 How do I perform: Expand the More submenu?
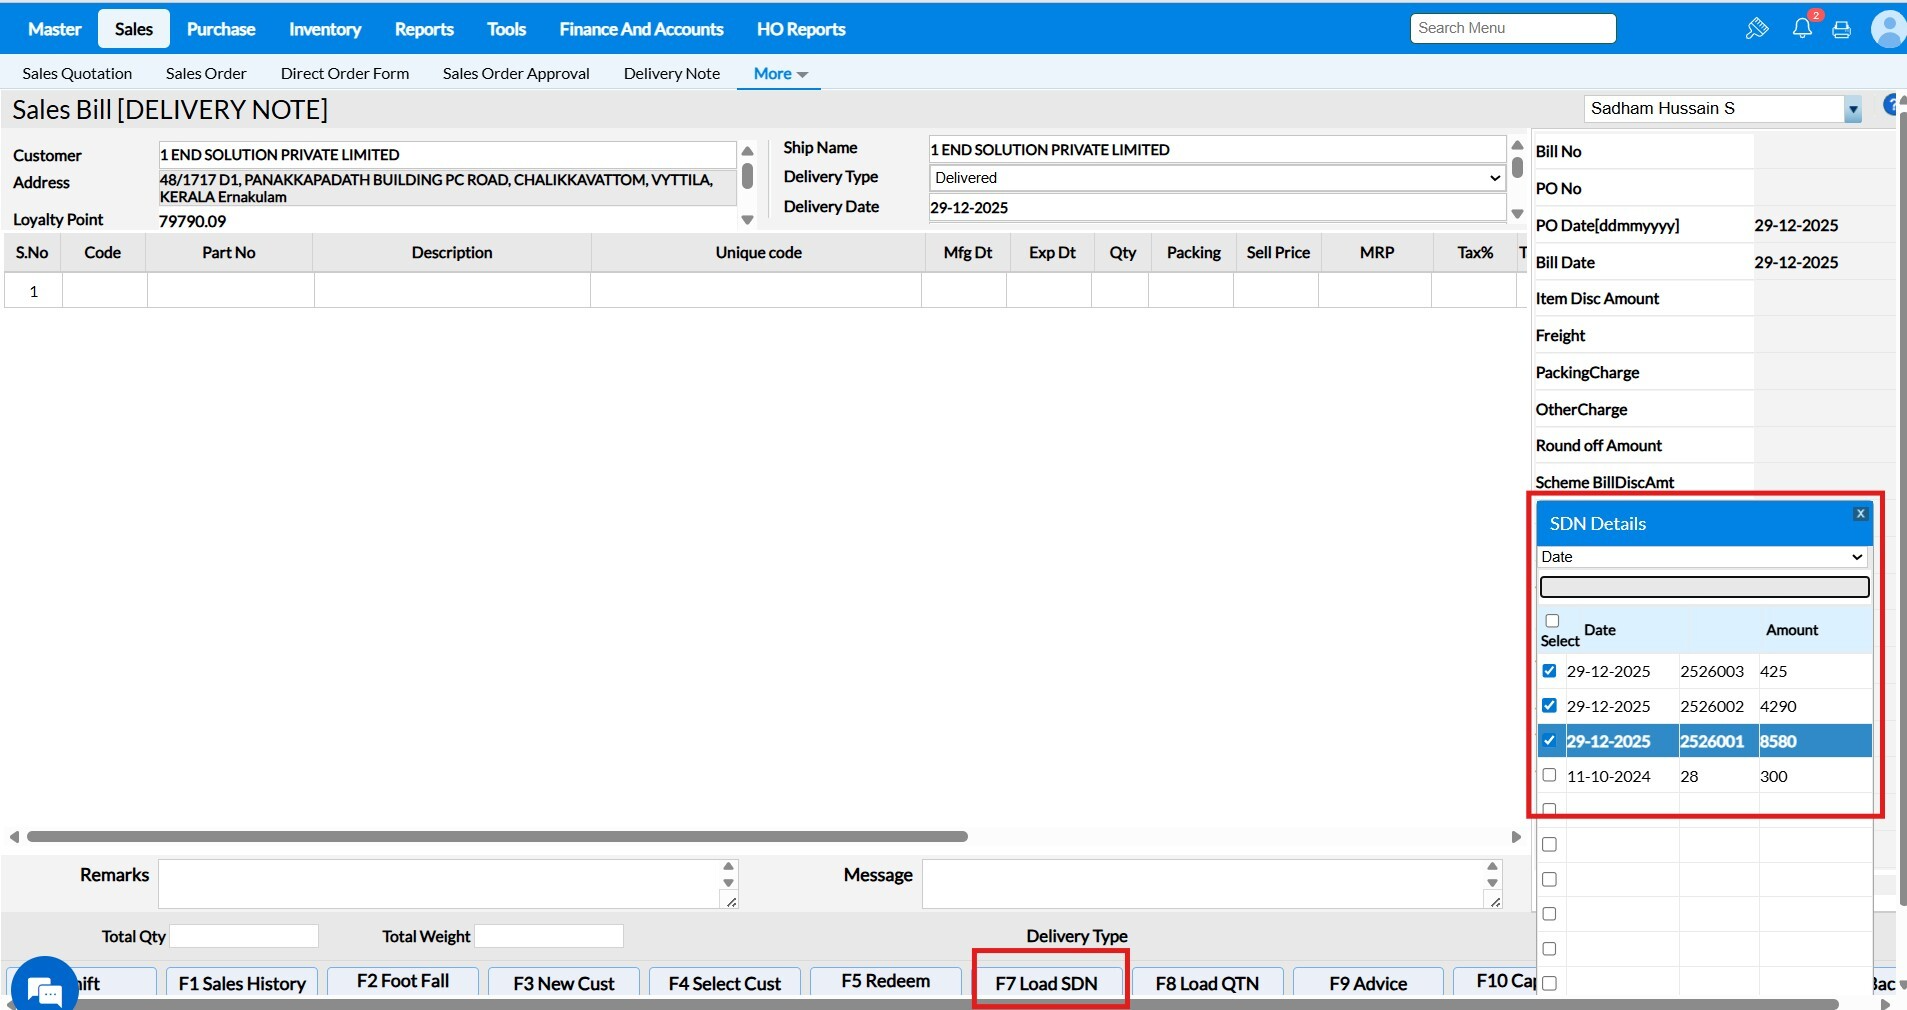779,74
